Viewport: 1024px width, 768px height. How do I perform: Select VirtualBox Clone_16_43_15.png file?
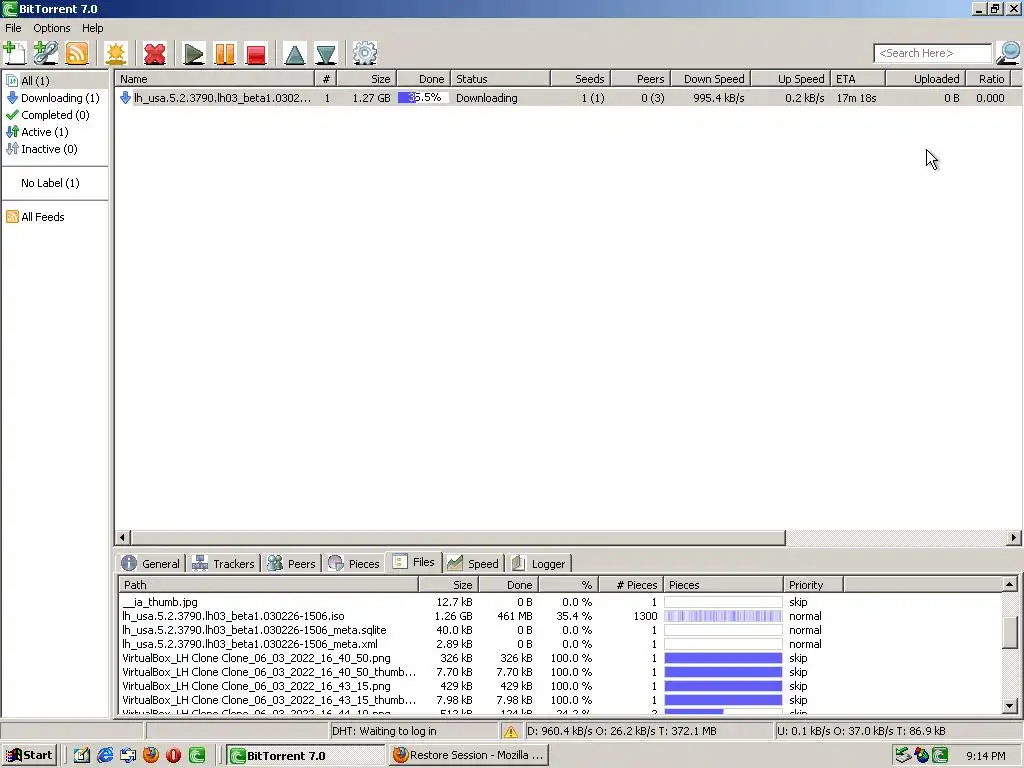560,686
